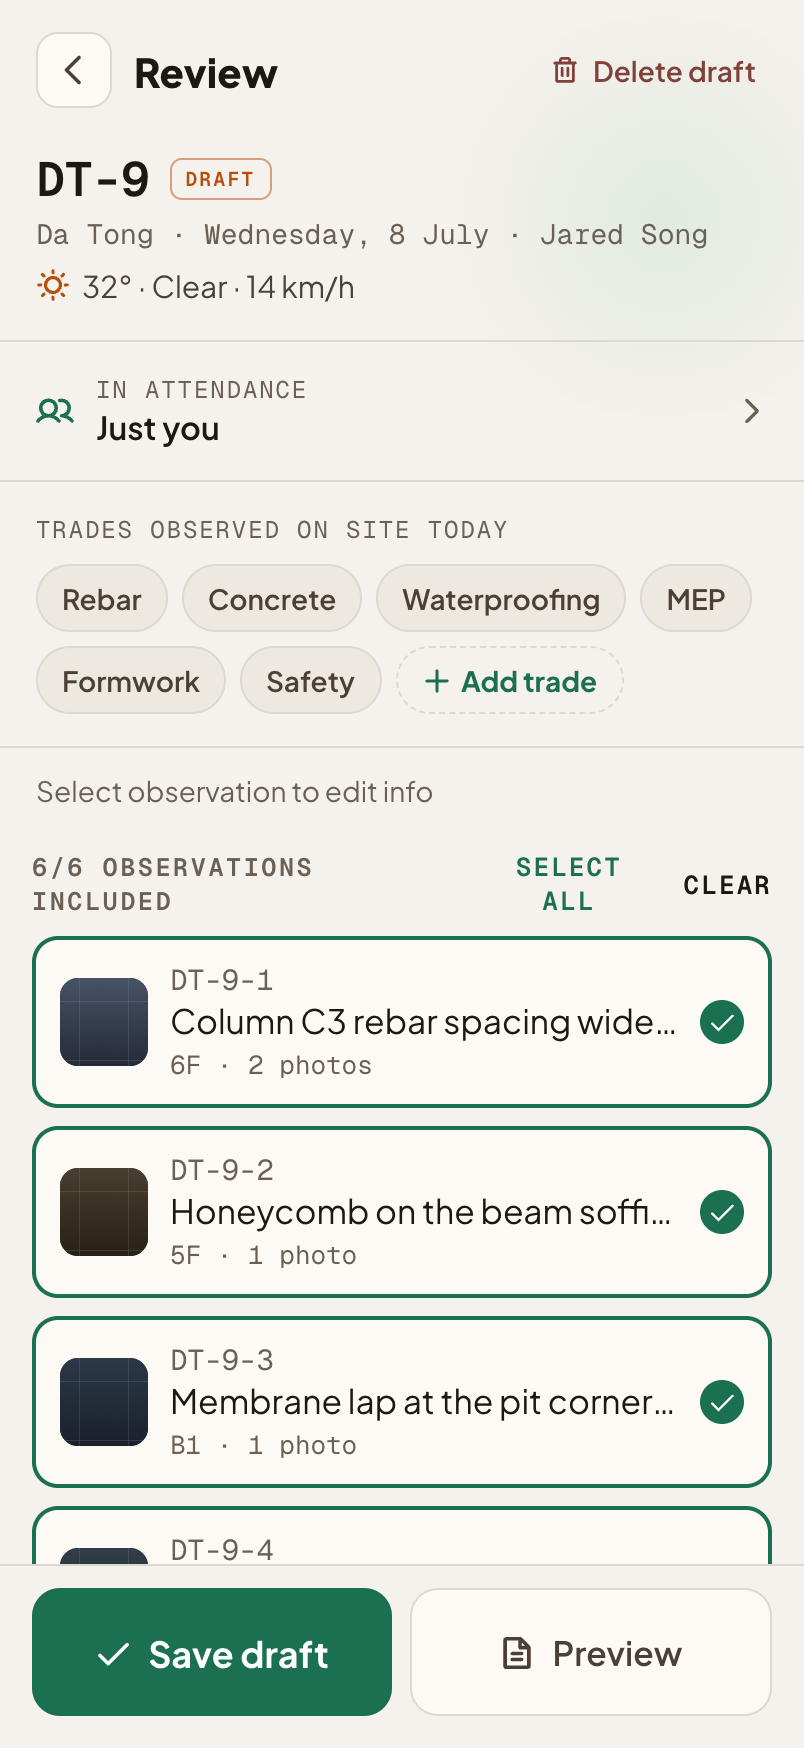This screenshot has height=1748, width=804.
Task: Click the plus icon in Add trade
Action: [x=436, y=681]
